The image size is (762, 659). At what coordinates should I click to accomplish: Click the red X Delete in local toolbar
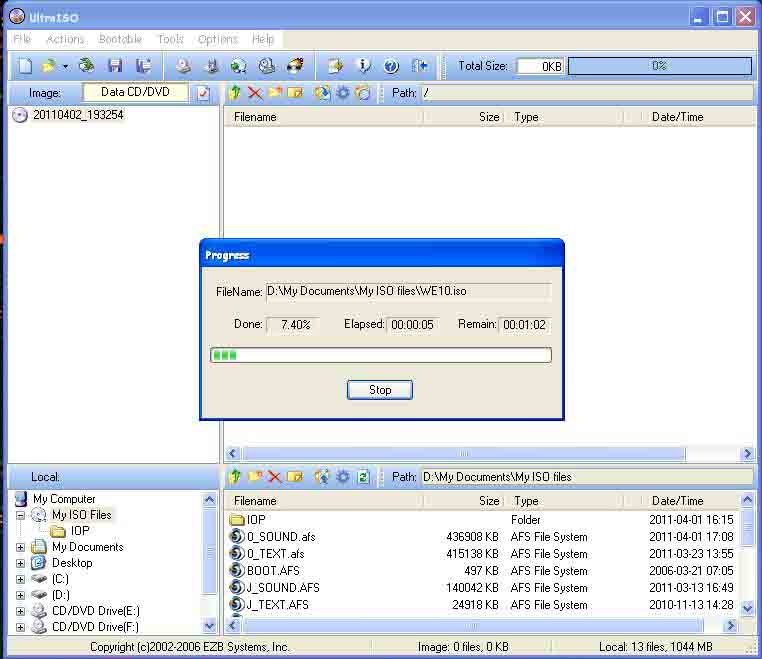tap(275, 477)
